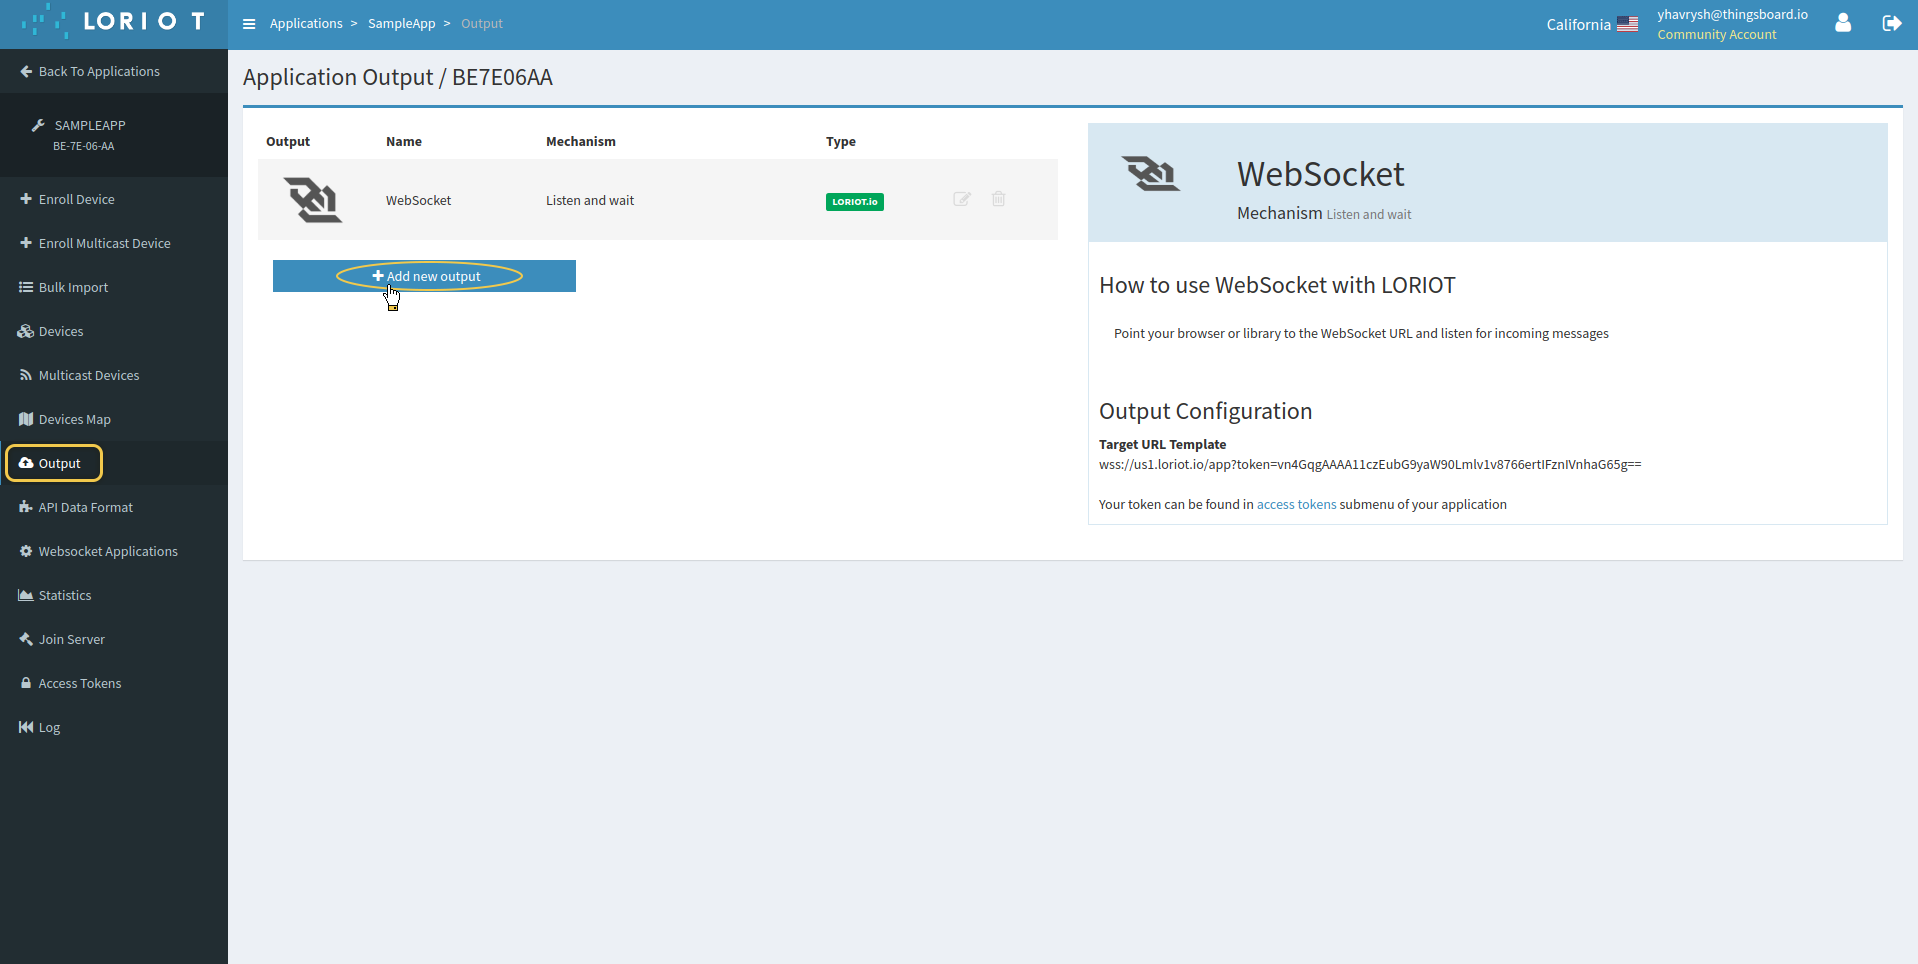Image resolution: width=1918 pixels, height=964 pixels.
Task: Click Output breadcrumb
Action: point(482,23)
